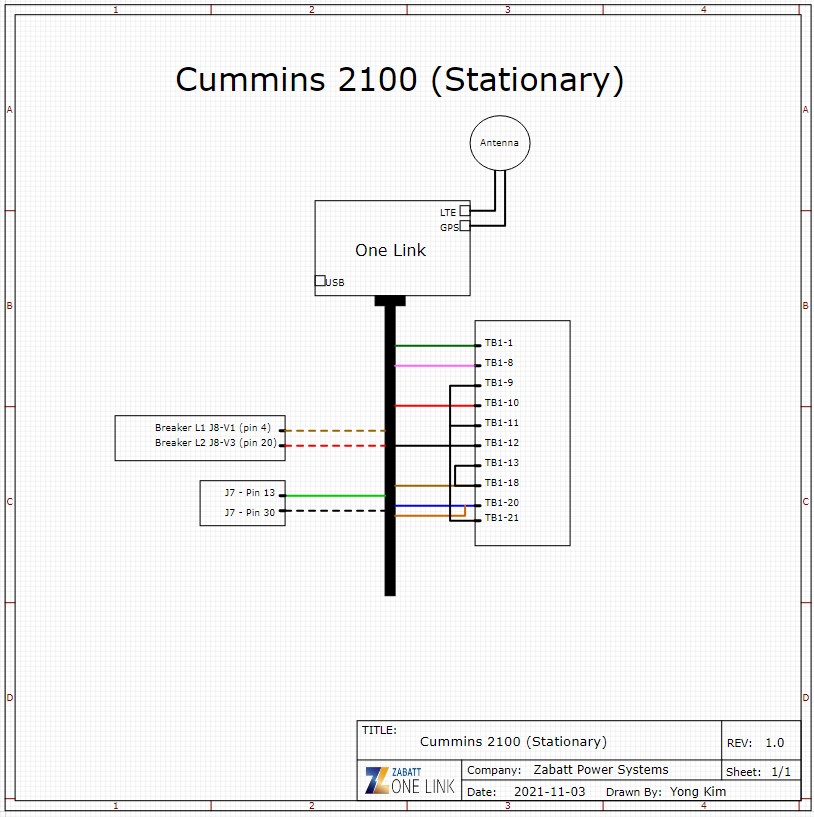Image resolution: width=814 pixels, height=817 pixels.
Task: Select the dark green wire to TB1-1
Action: pyautogui.click(x=437, y=345)
